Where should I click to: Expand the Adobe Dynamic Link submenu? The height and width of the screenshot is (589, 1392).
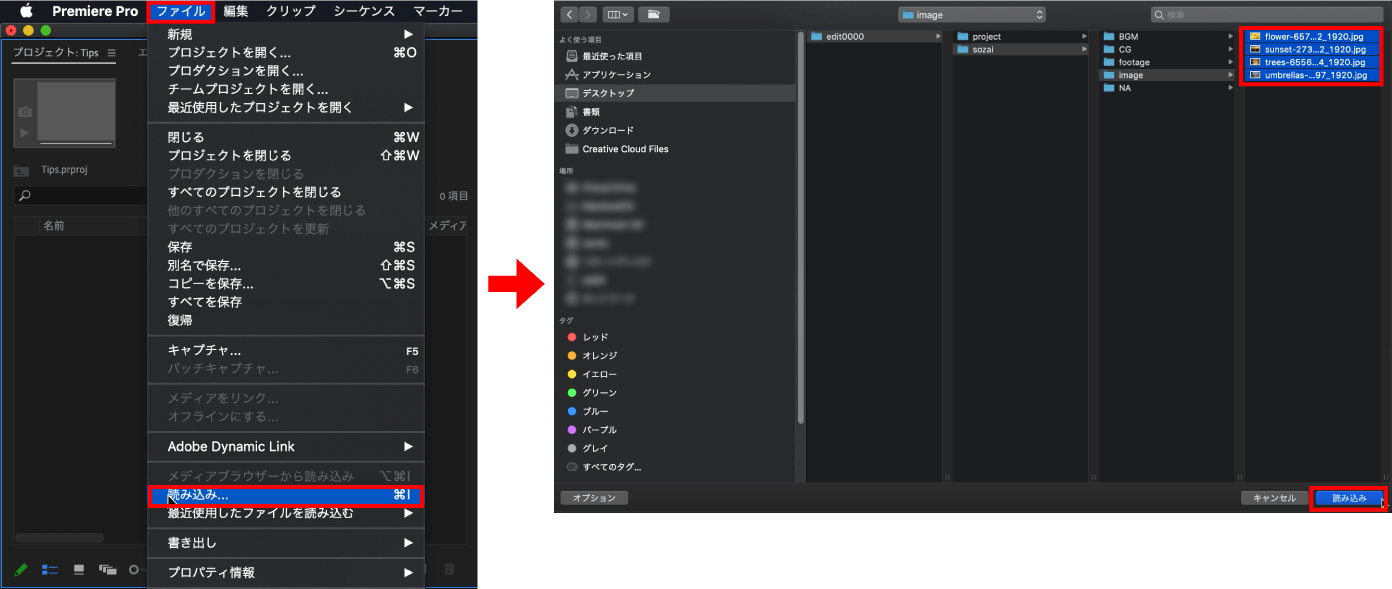pyautogui.click(x=286, y=446)
